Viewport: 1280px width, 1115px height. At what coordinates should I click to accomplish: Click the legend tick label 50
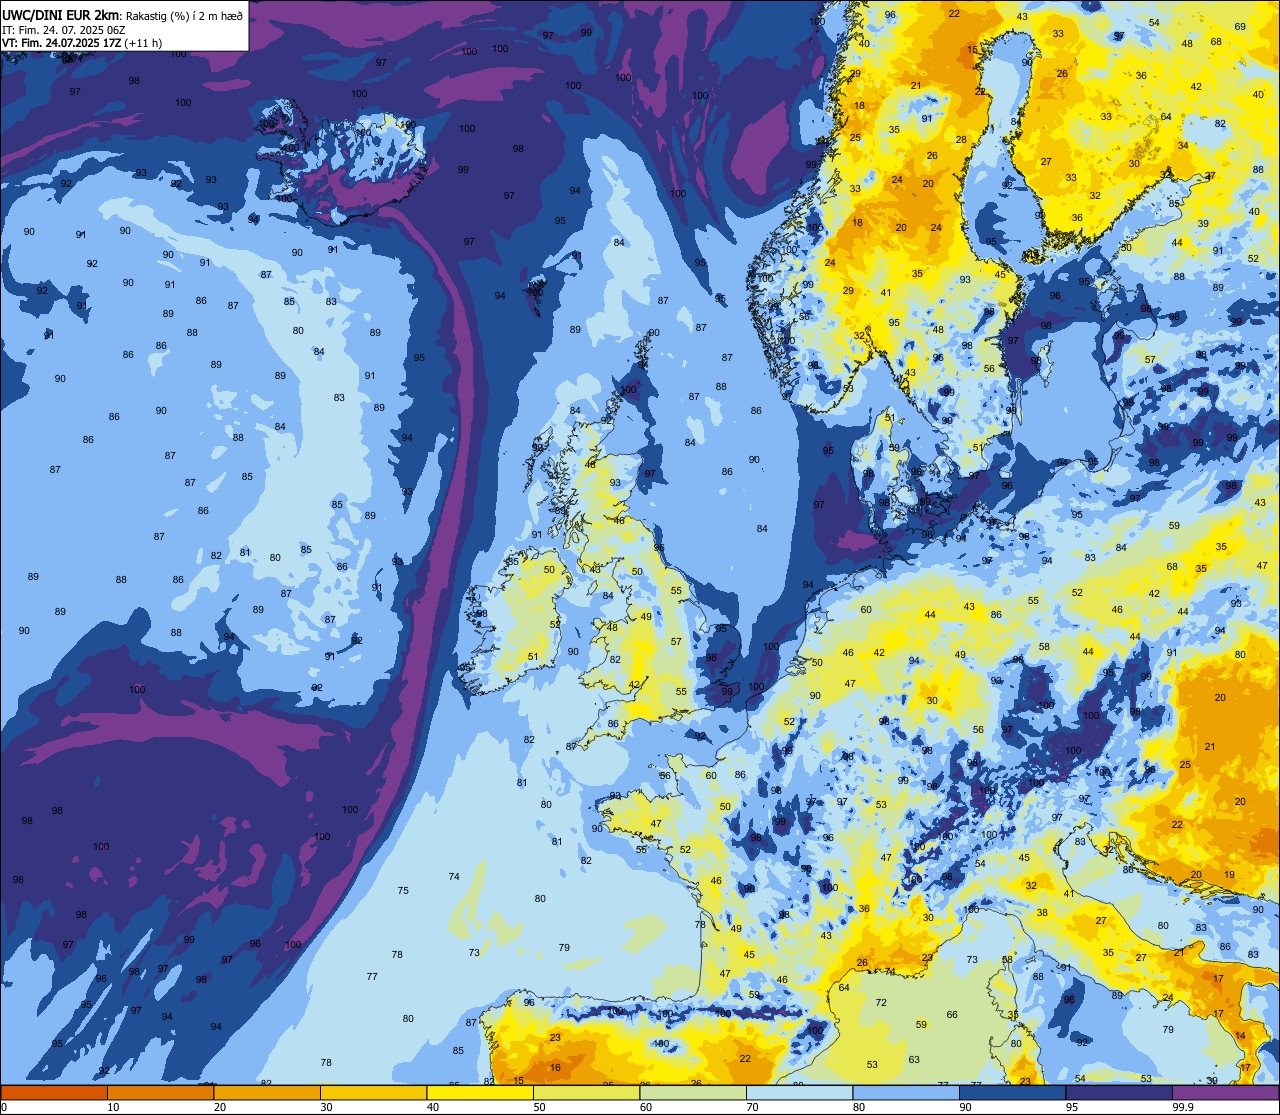pos(539,1107)
